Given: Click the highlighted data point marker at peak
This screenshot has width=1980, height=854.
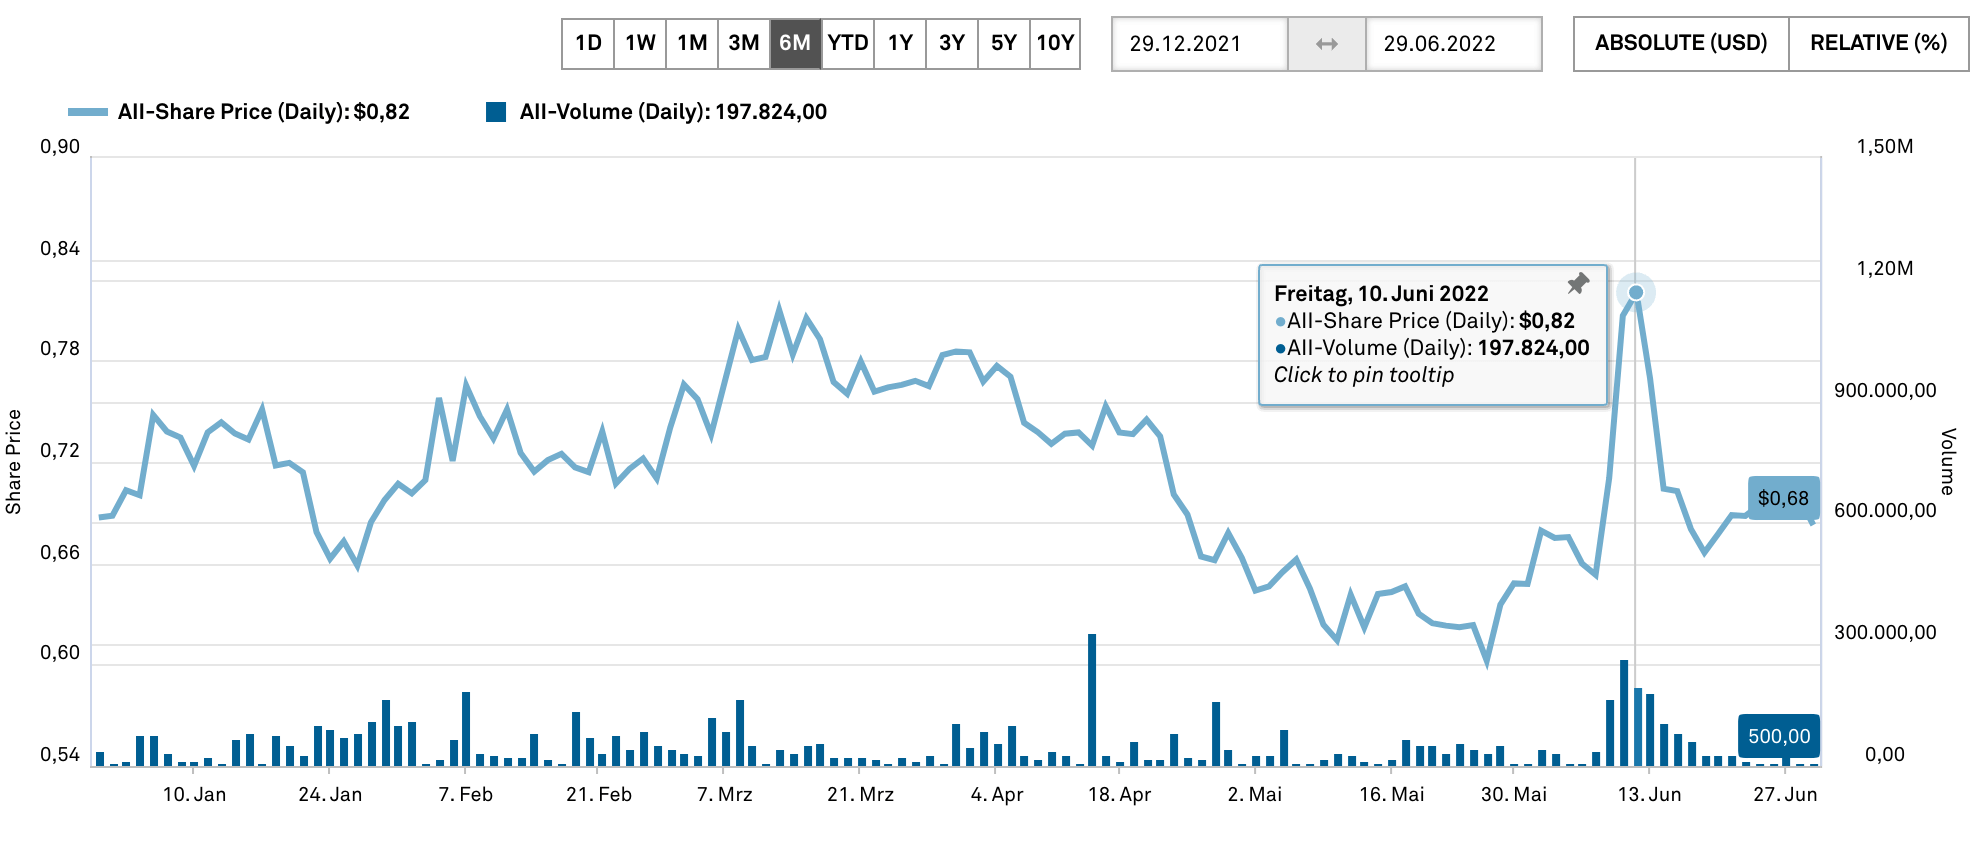Looking at the screenshot, I should pyautogui.click(x=1636, y=293).
